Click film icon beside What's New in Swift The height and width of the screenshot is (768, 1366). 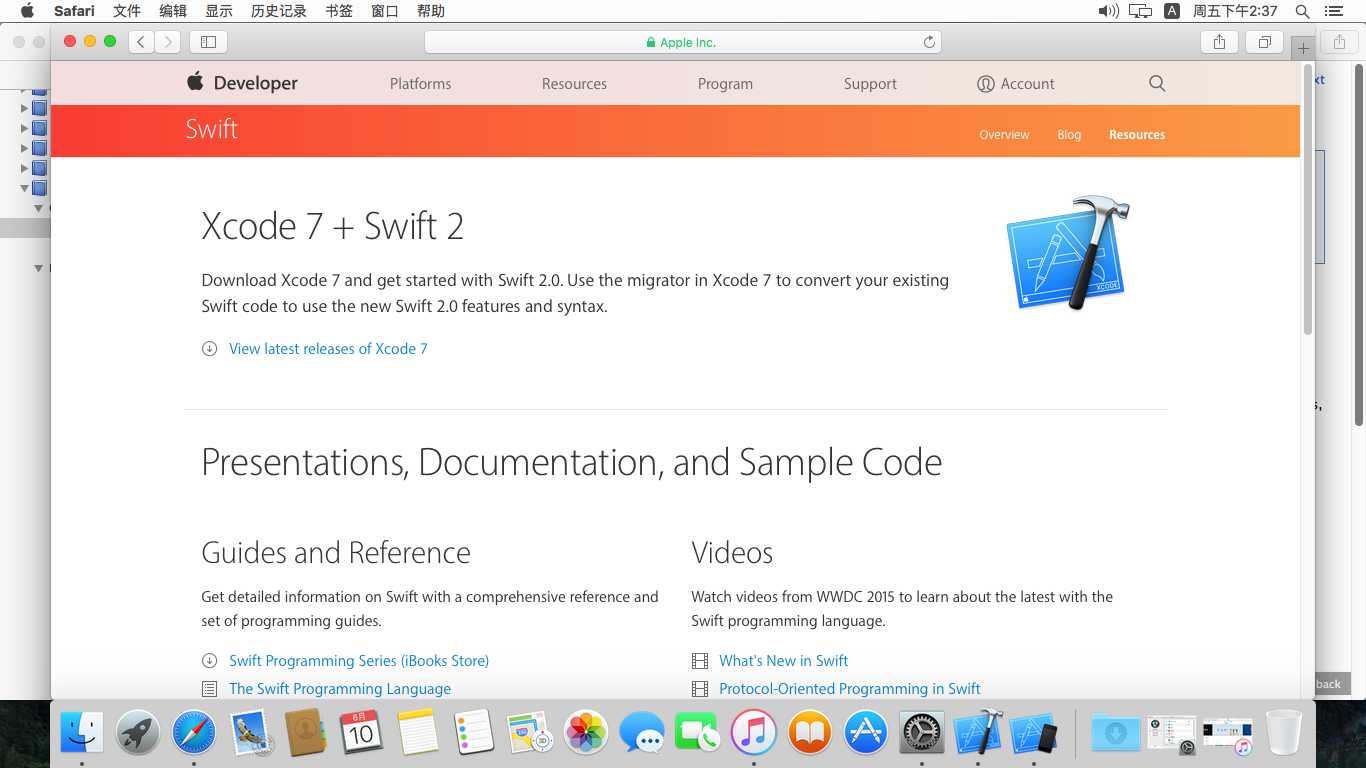(699, 661)
